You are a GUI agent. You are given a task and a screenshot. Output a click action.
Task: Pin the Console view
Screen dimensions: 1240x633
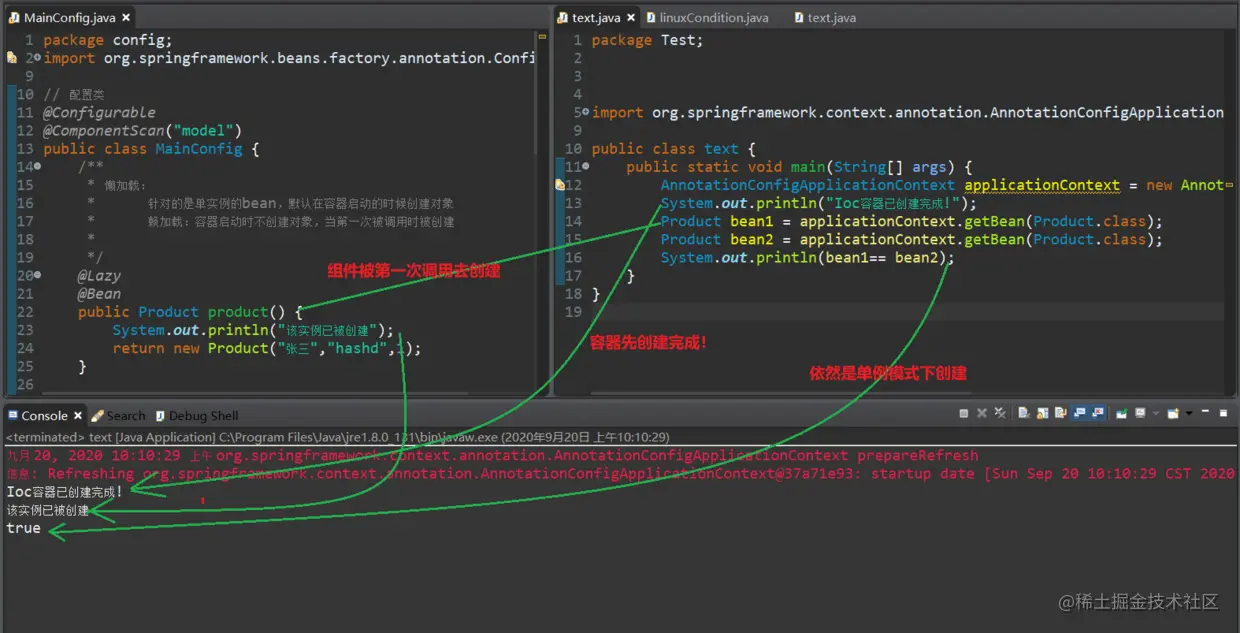click(x=1122, y=413)
